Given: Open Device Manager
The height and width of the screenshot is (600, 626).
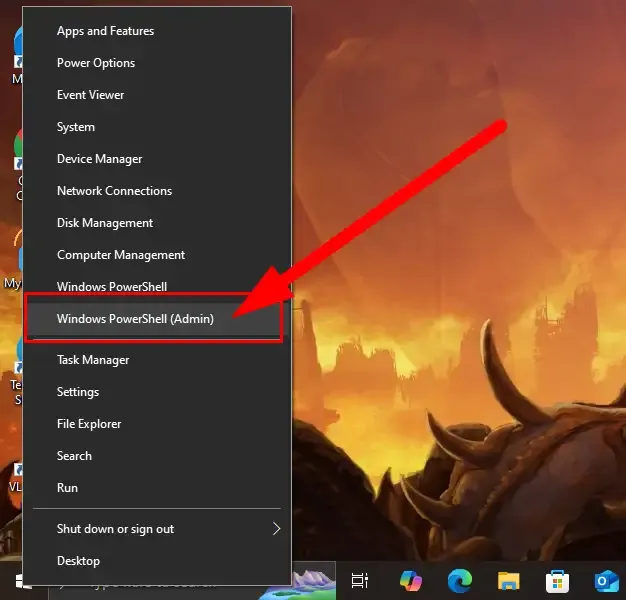Looking at the screenshot, I should [x=157, y=159].
